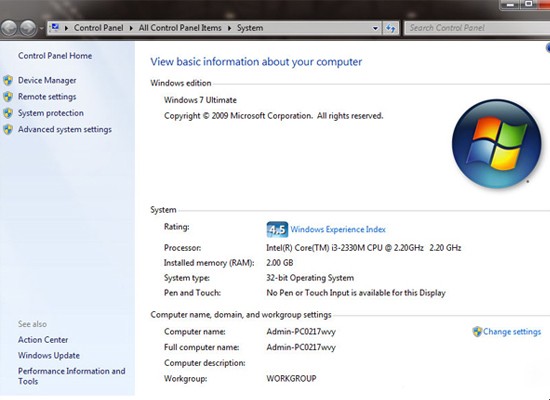Expand arrow after All Control Panel Items
Image resolution: width=550 pixels, height=400 pixels.
[x=229, y=28]
